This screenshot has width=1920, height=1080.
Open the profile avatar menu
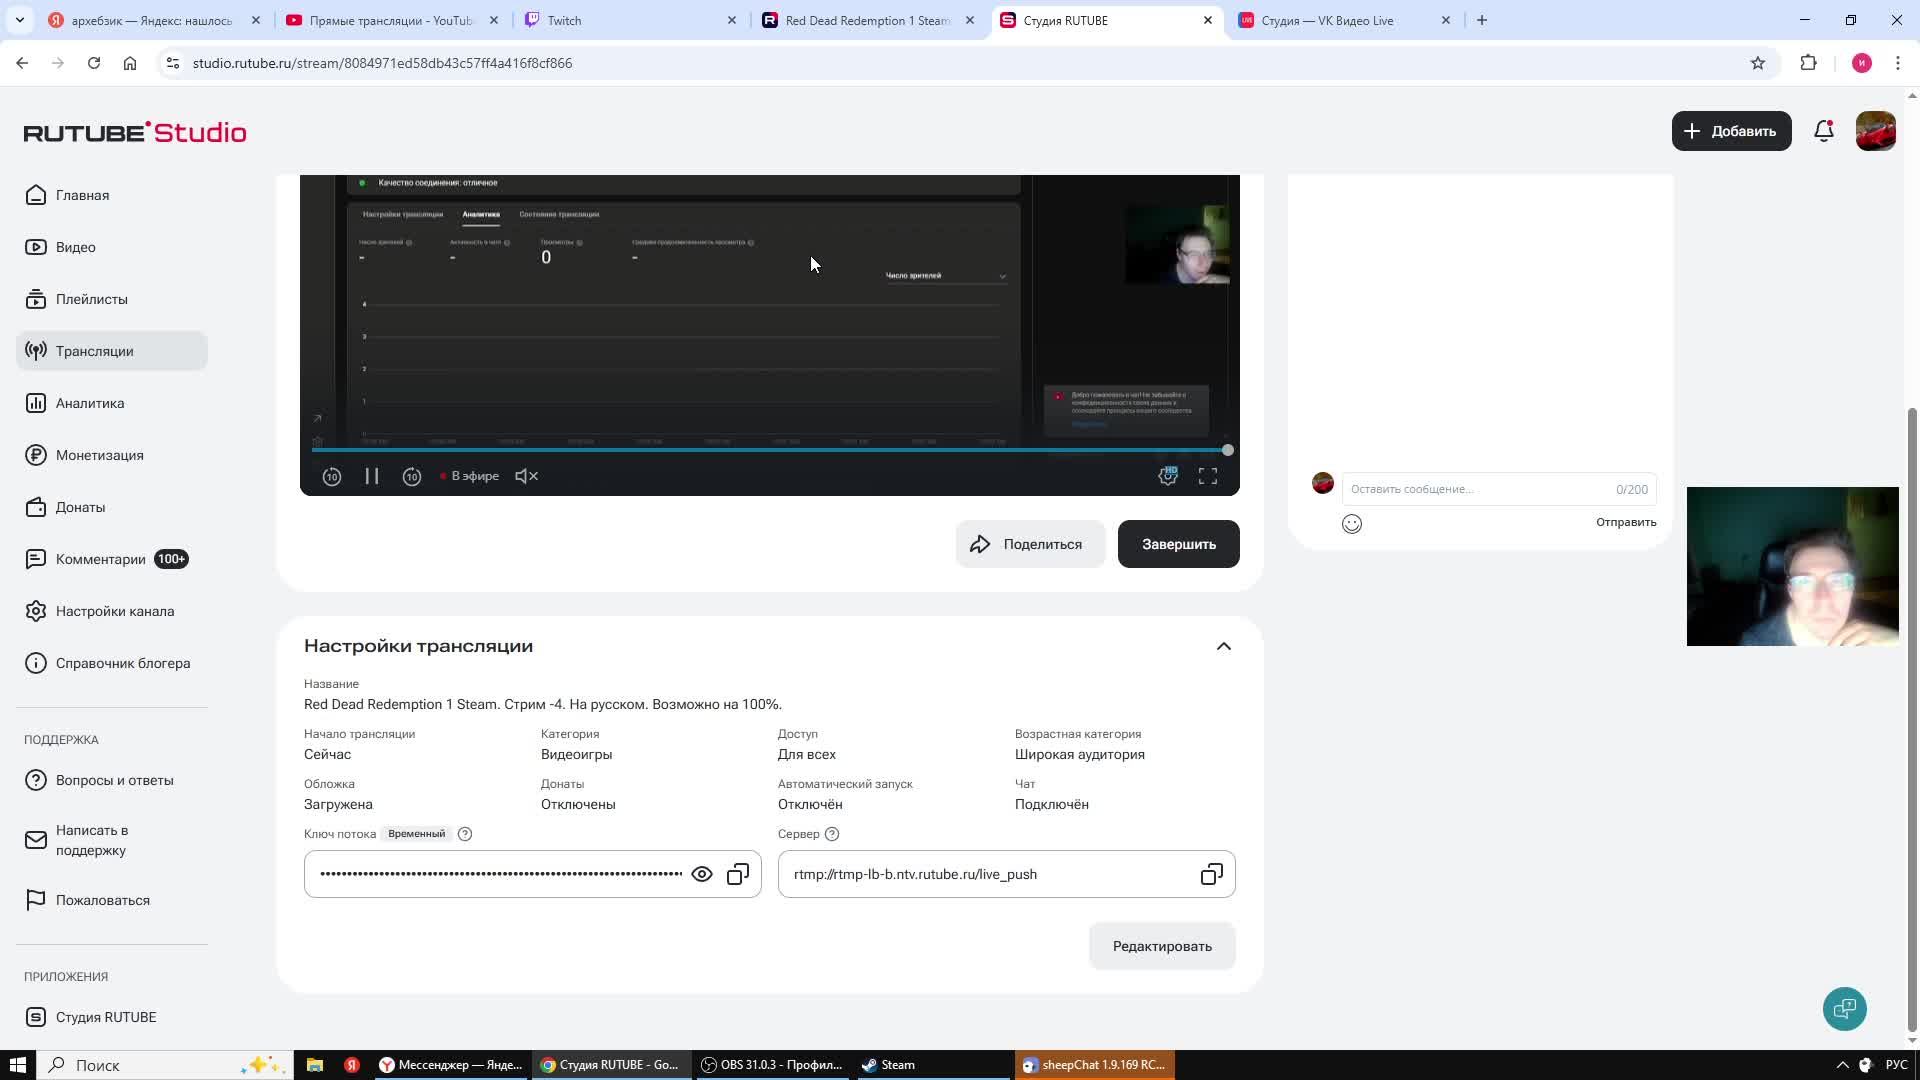point(1875,131)
